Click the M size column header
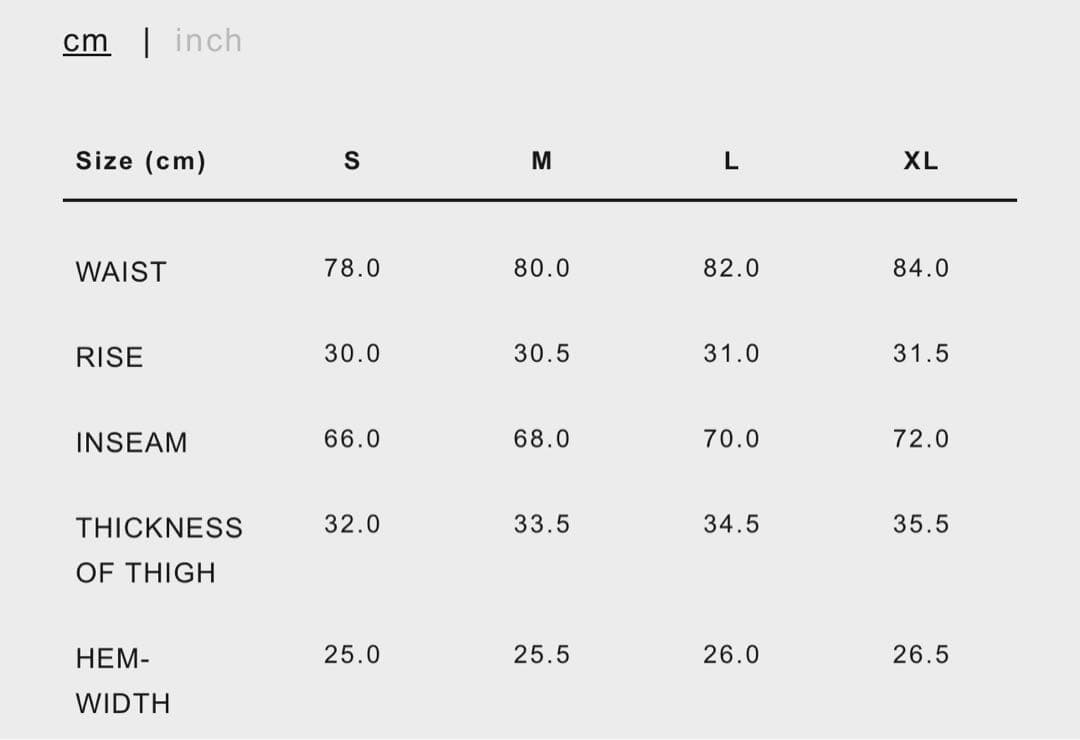Screen dimensions: 1080x740 click(541, 161)
